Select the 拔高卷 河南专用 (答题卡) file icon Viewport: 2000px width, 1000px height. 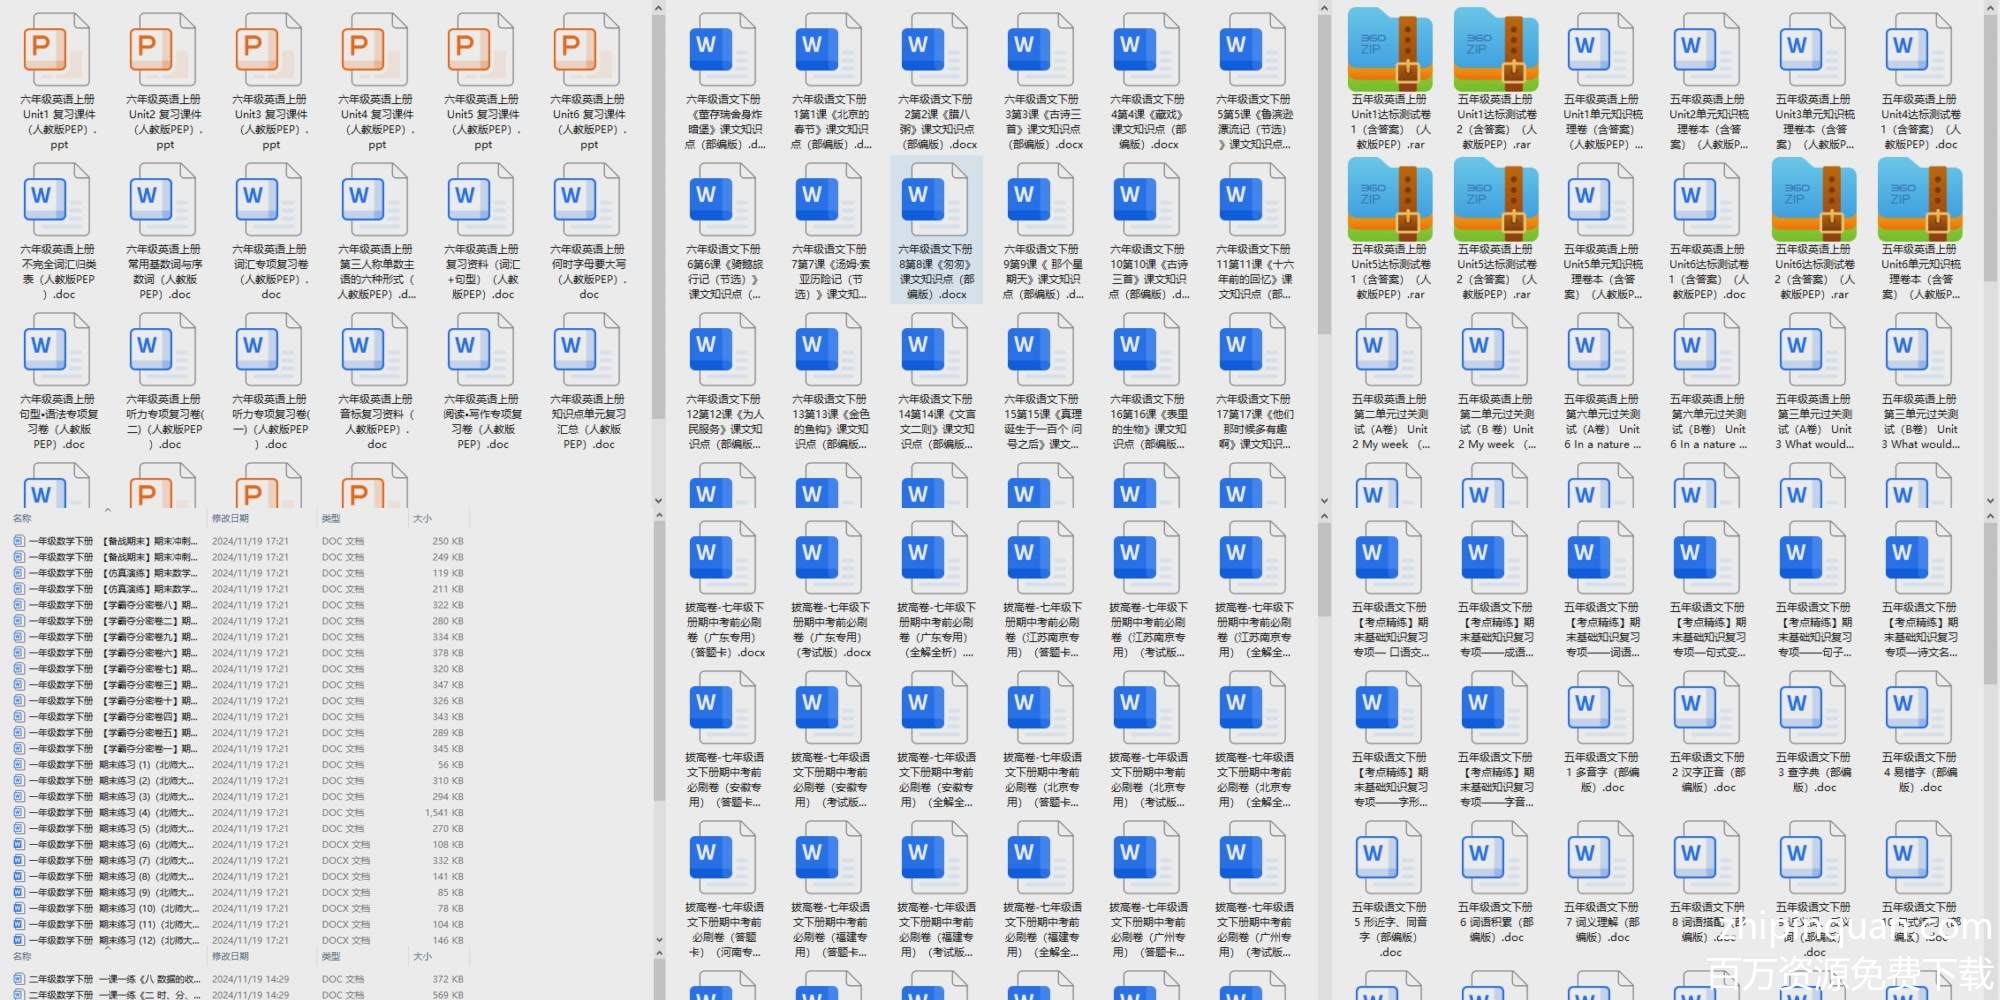click(724, 857)
